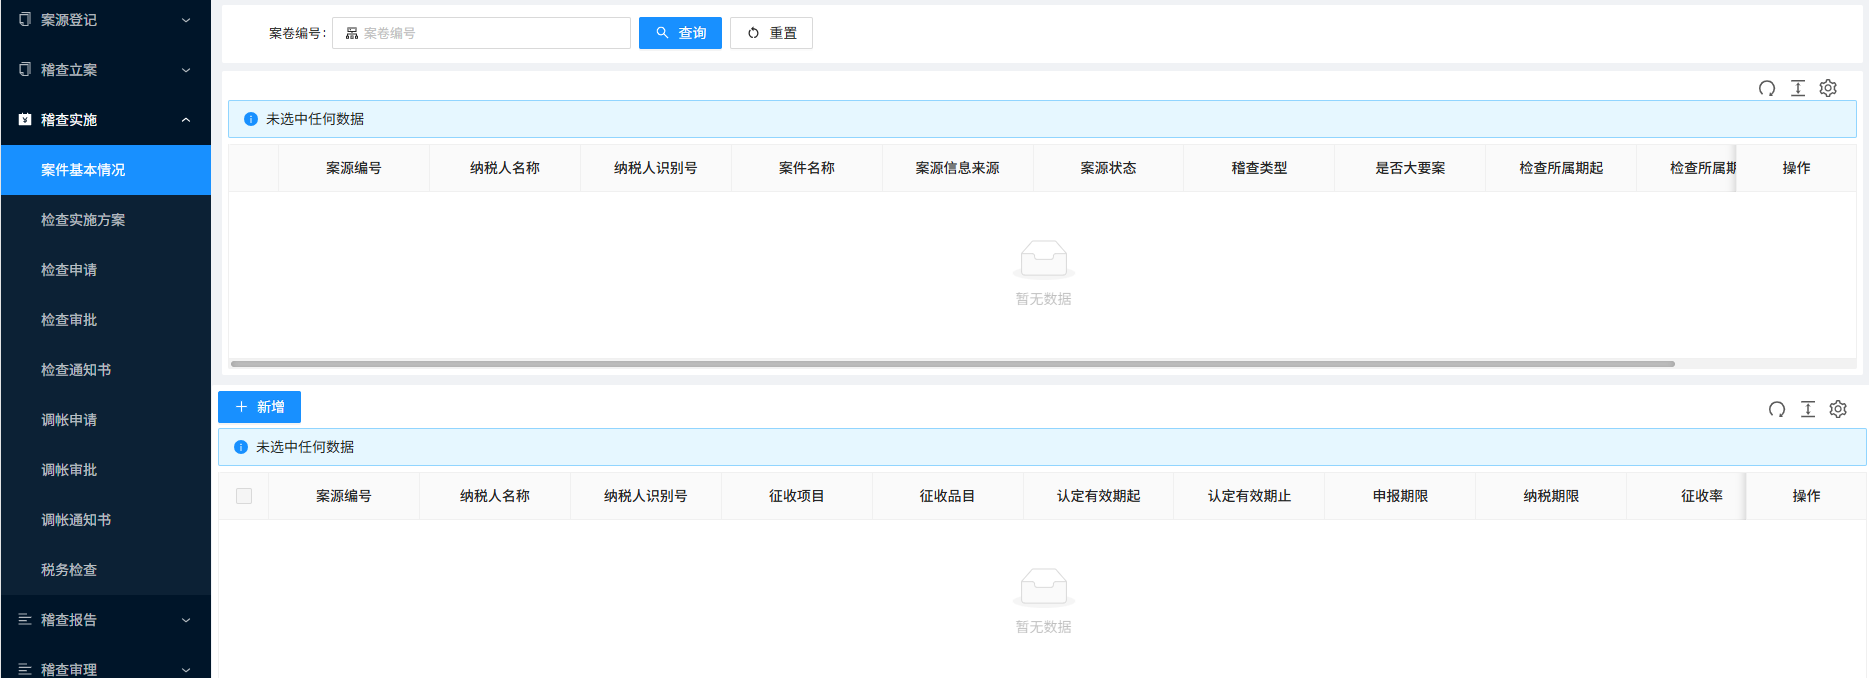Viewport: 1869px width, 678px height.
Task: Go to the 税务检查 menu item
Action: coord(69,570)
